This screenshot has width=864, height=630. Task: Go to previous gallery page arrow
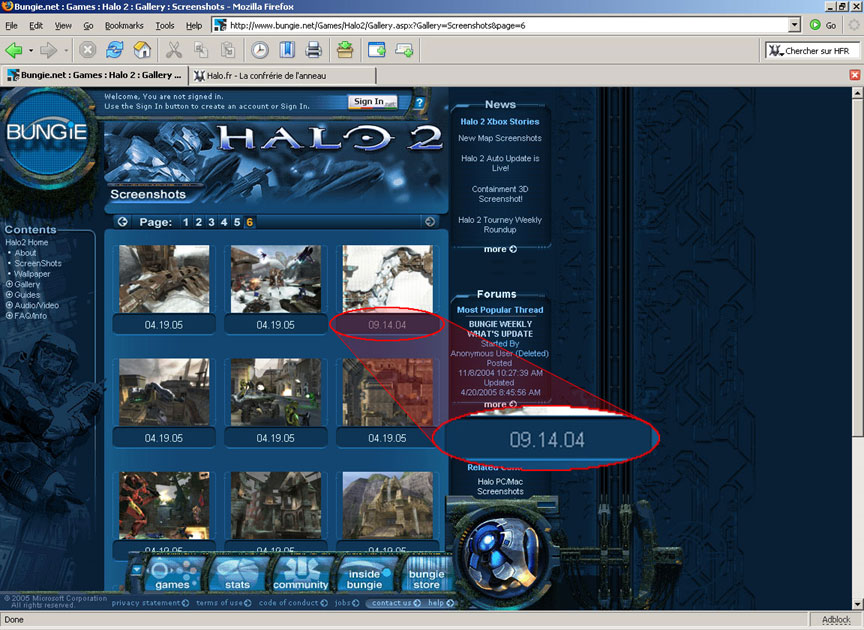pos(122,222)
